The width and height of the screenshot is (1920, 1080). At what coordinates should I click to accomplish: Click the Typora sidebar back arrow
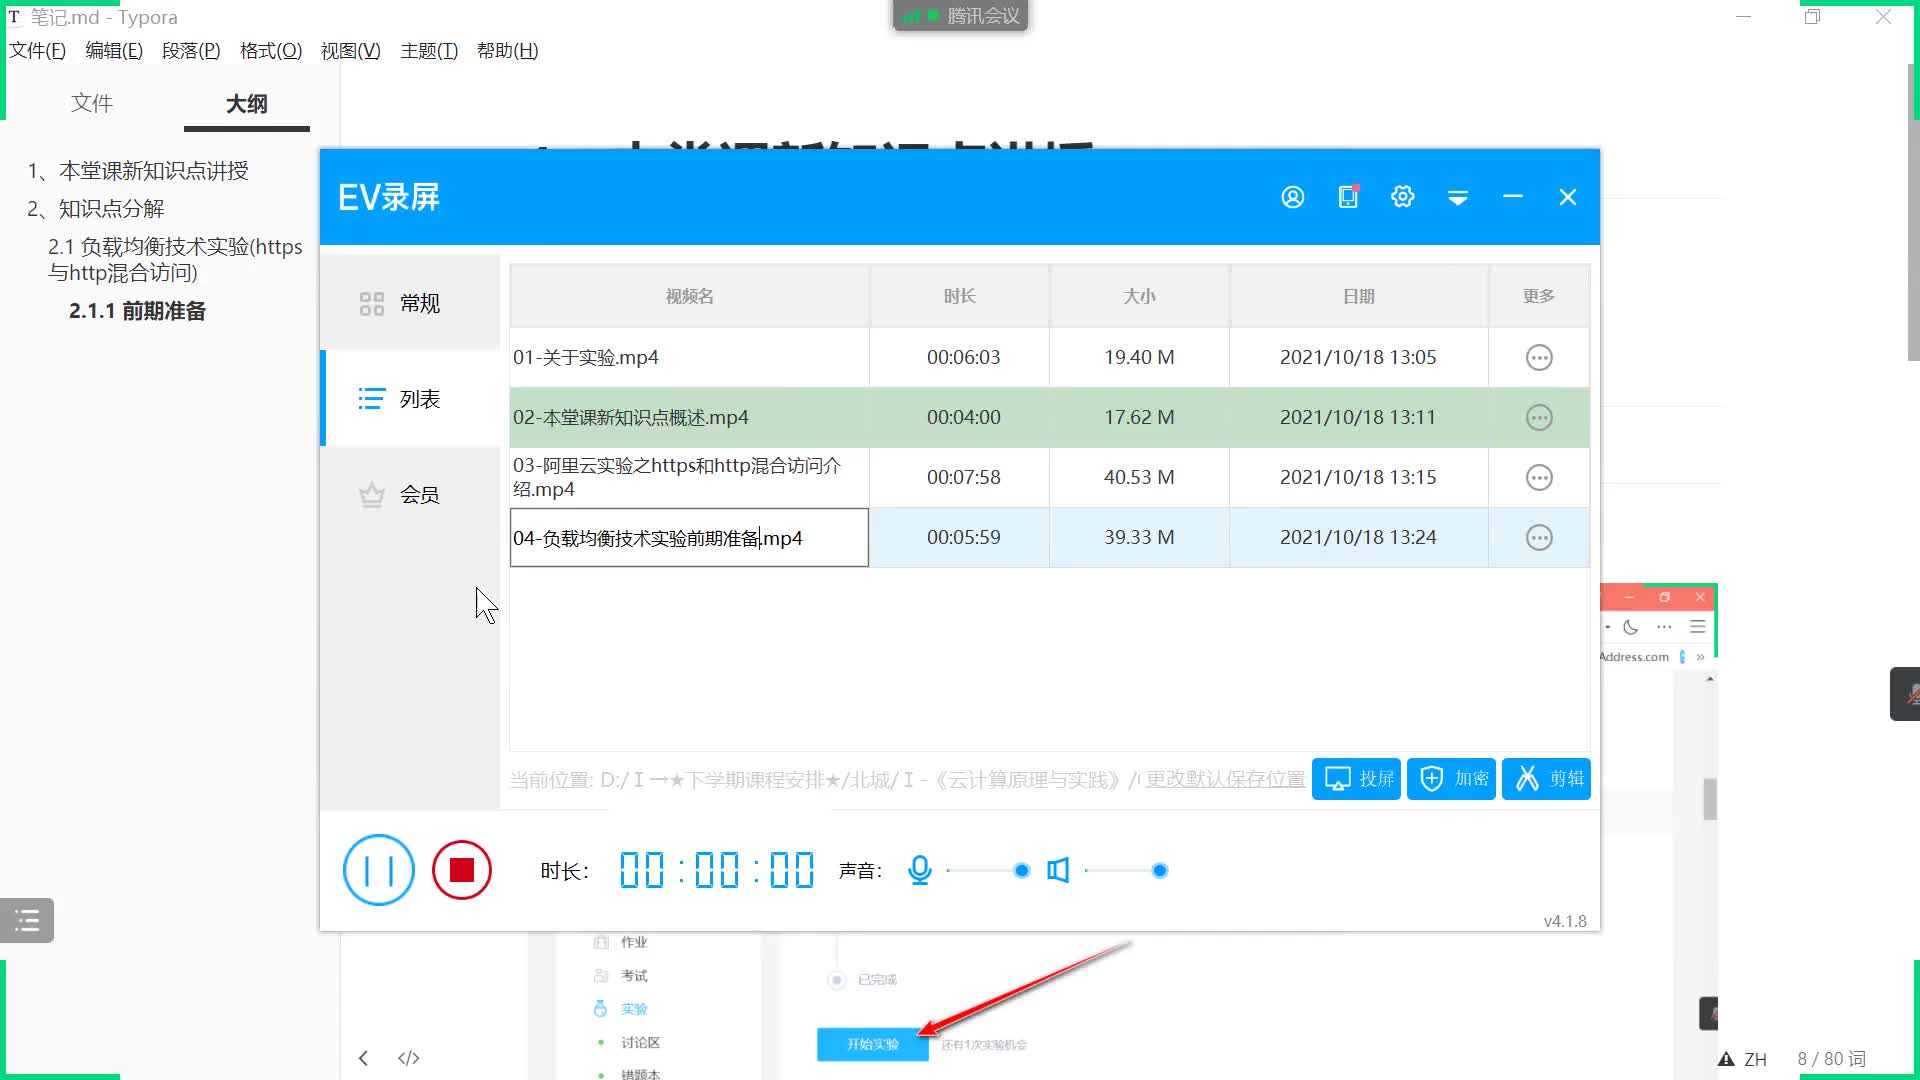pyautogui.click(x=363, y=1058)
